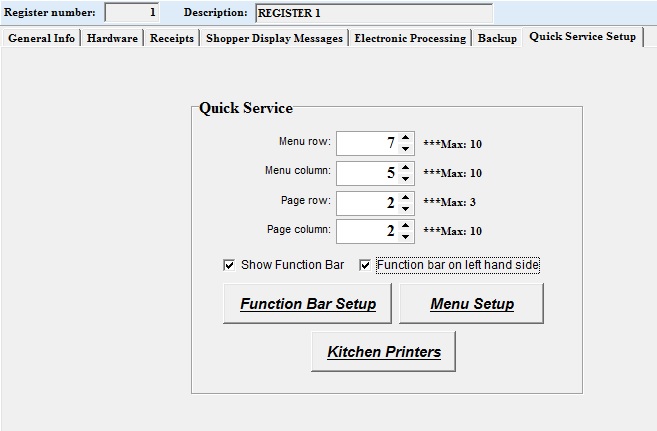This screenshot has width=657, height=431.
Task: Select the Shopper Display Messages tab
Action: [x=274, y=38]
